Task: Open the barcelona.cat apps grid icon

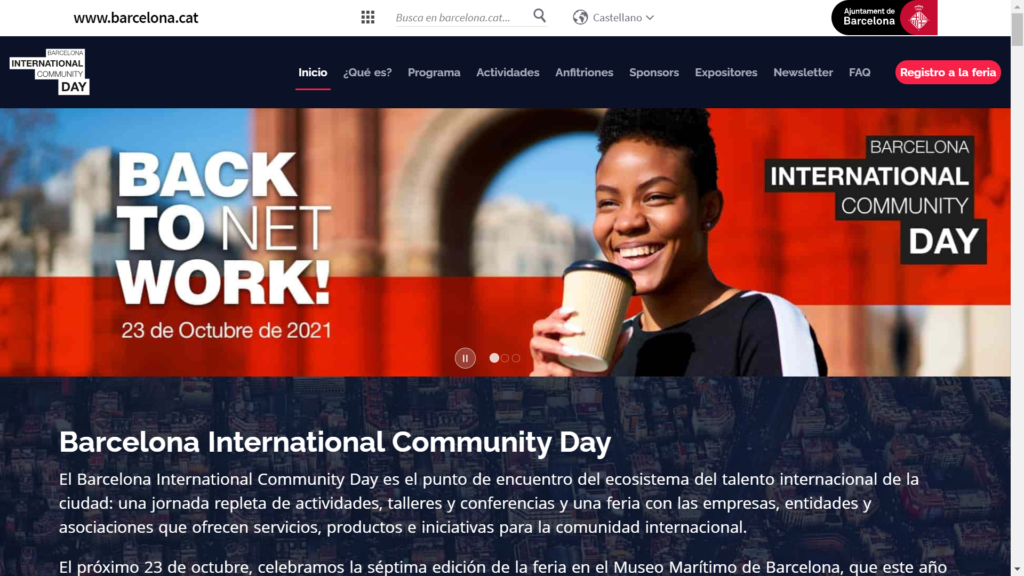Action: 368,17
